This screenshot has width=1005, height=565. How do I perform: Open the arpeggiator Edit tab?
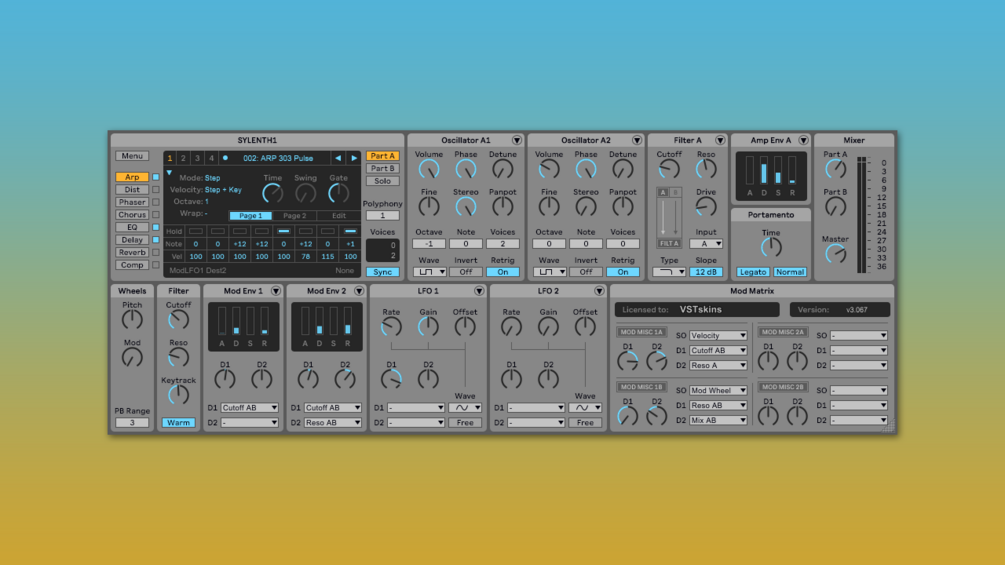339,216
